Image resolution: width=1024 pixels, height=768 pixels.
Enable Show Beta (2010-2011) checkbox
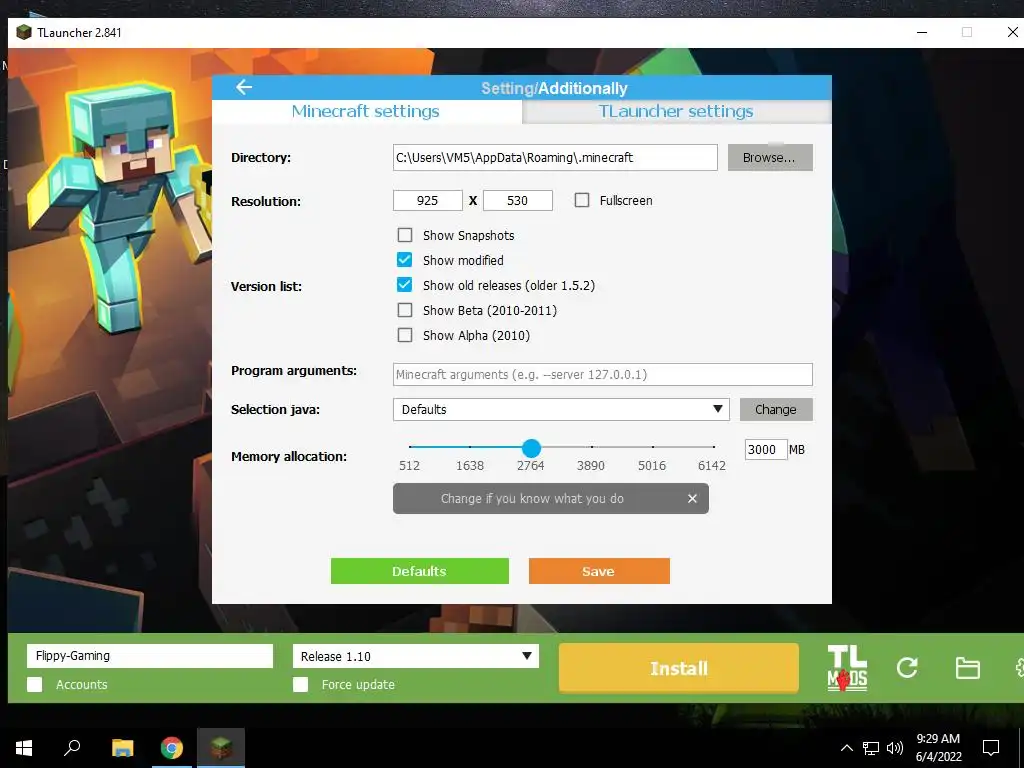[x=405, y=310]
